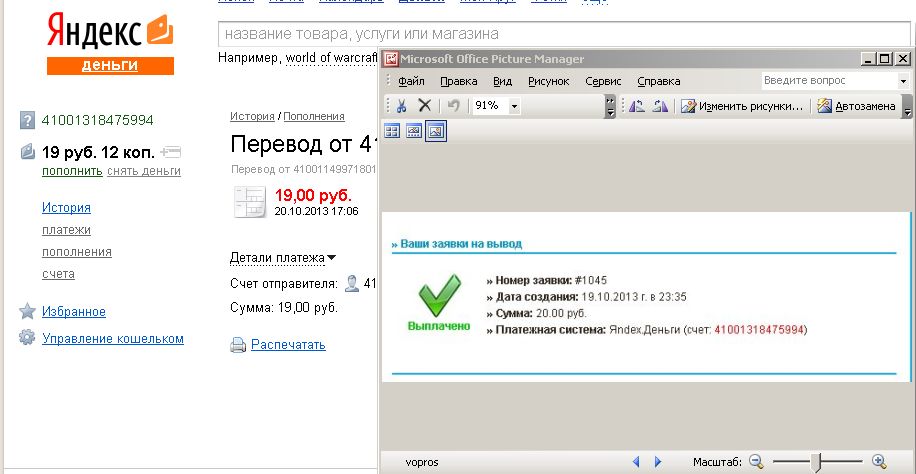Open the Справка menu
916x474 pixels.
pyautogui.click(x=659, y=81)
